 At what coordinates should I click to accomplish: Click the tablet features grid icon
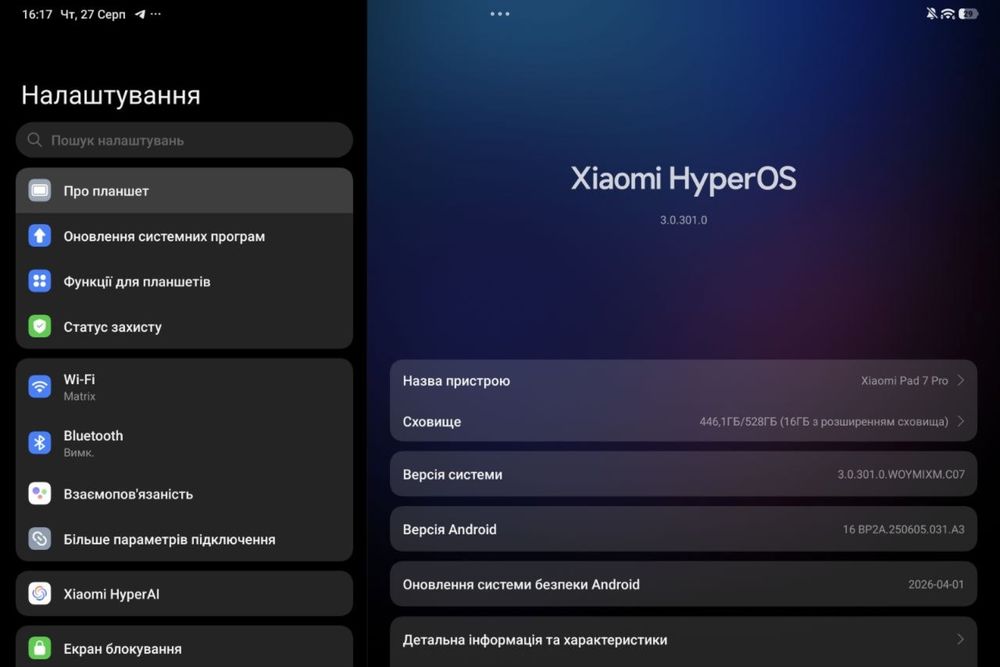coord(40,281)
